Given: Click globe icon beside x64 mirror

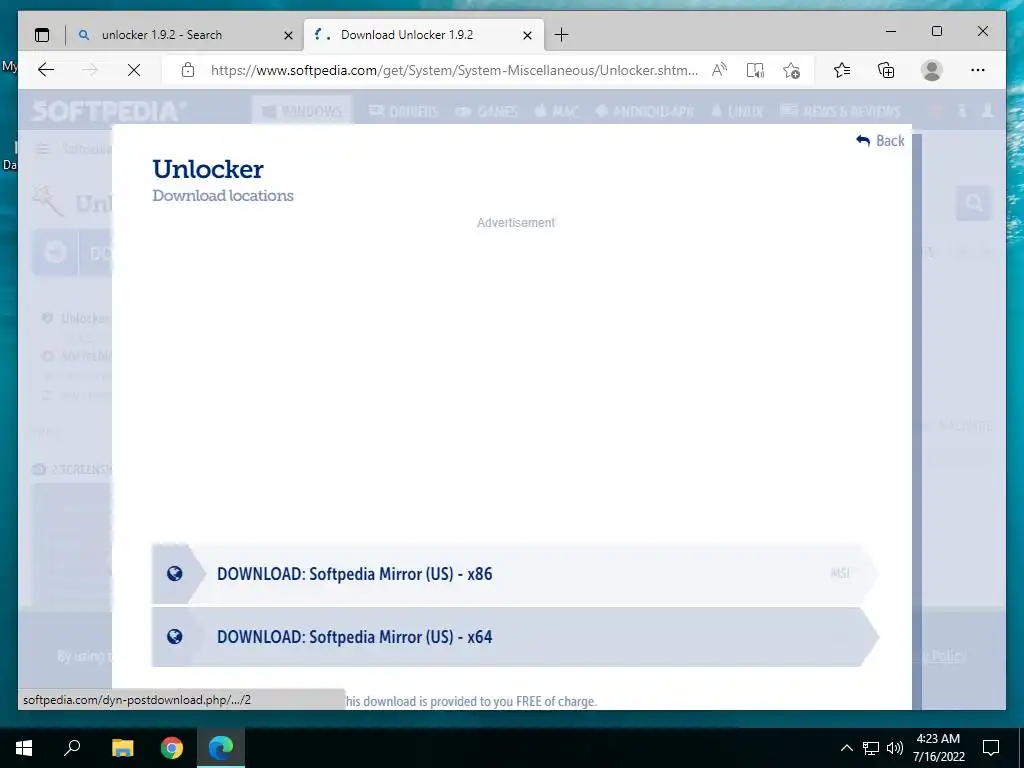Looking at the screenshot, I should click(x=174, y=637).
